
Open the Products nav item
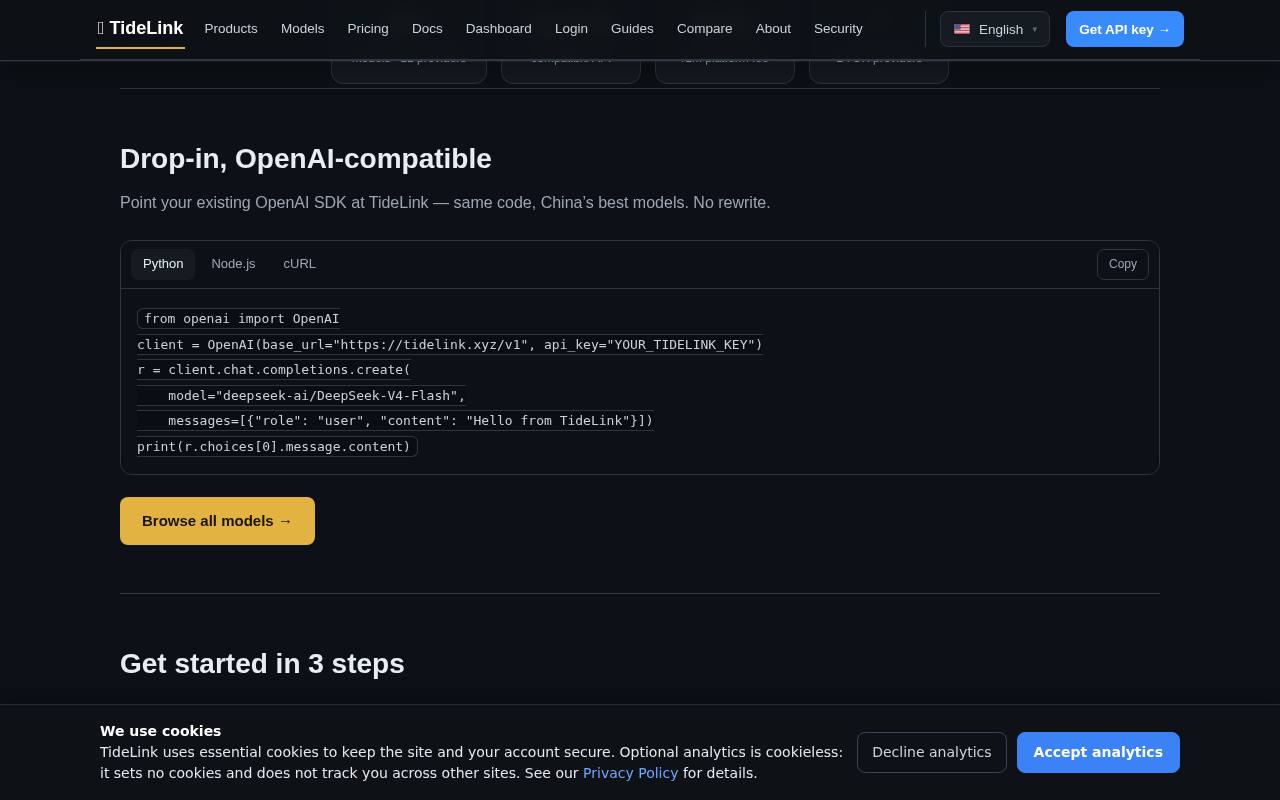click(231, 29)
